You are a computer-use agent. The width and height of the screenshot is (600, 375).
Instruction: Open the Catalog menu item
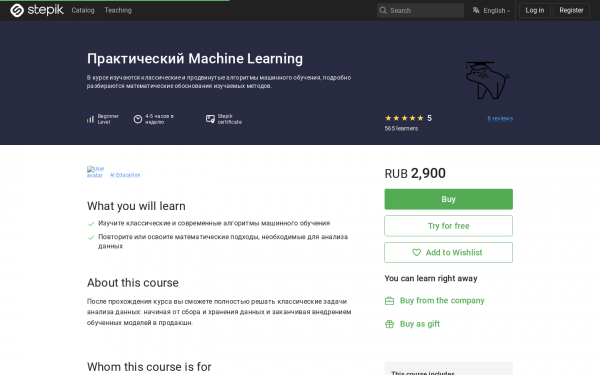(x=83, y=10)
